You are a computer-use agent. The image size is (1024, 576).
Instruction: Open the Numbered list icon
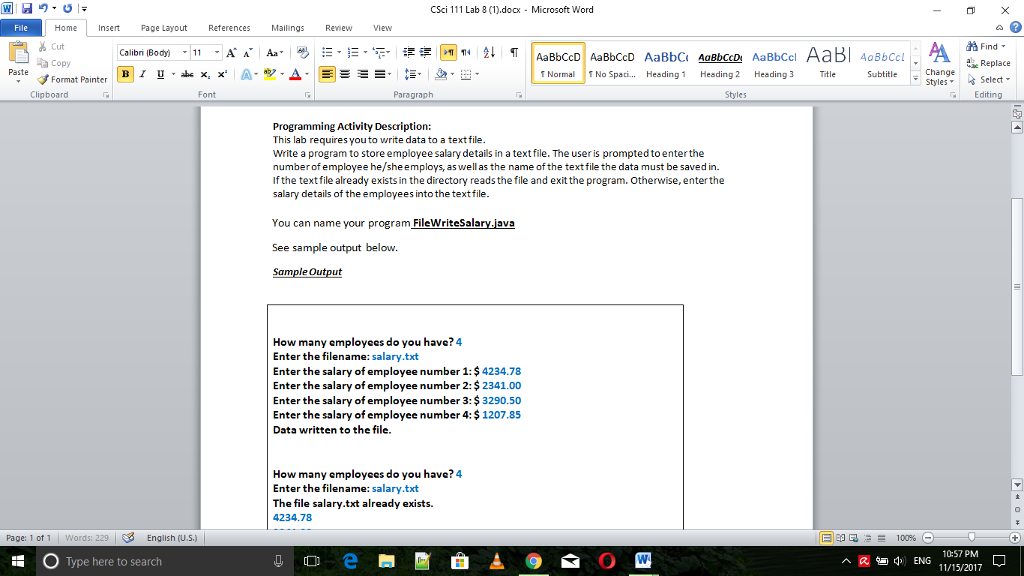coord(353,51)
